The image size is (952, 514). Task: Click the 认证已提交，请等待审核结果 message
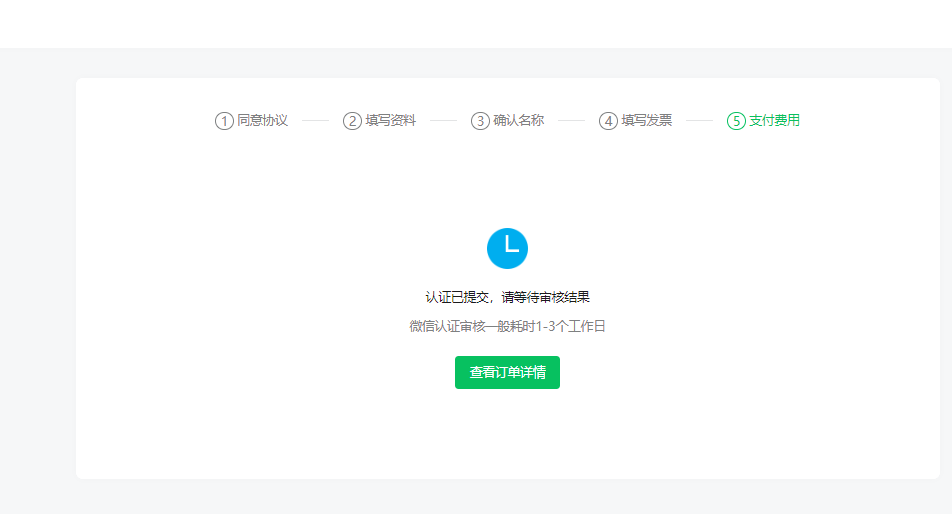point(507,297)
